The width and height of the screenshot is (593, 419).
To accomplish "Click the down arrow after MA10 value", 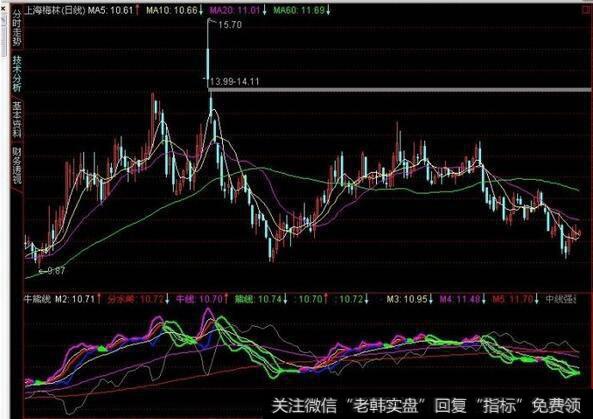I will [201, 10].
